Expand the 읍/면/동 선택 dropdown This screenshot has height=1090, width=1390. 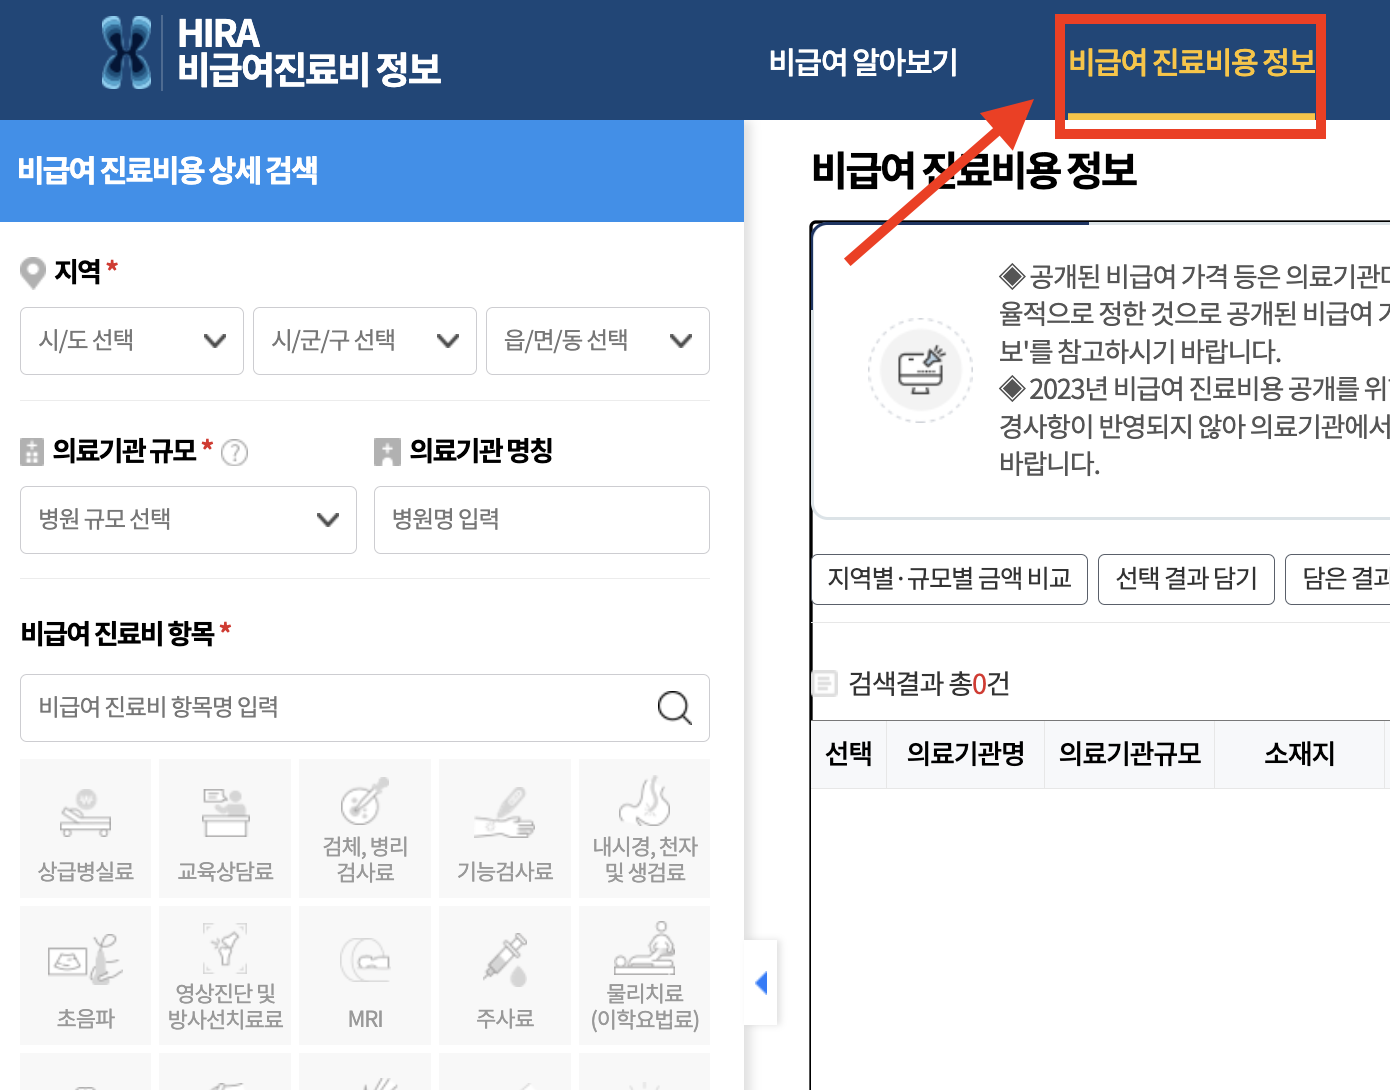tap(597, 341)
